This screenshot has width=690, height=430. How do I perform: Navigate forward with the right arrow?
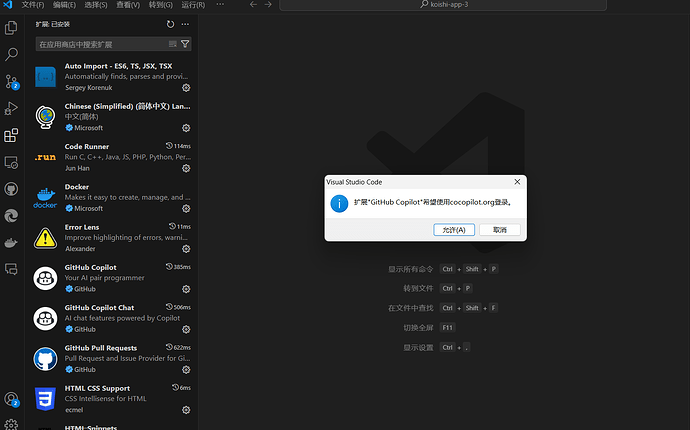coord(268,4)
